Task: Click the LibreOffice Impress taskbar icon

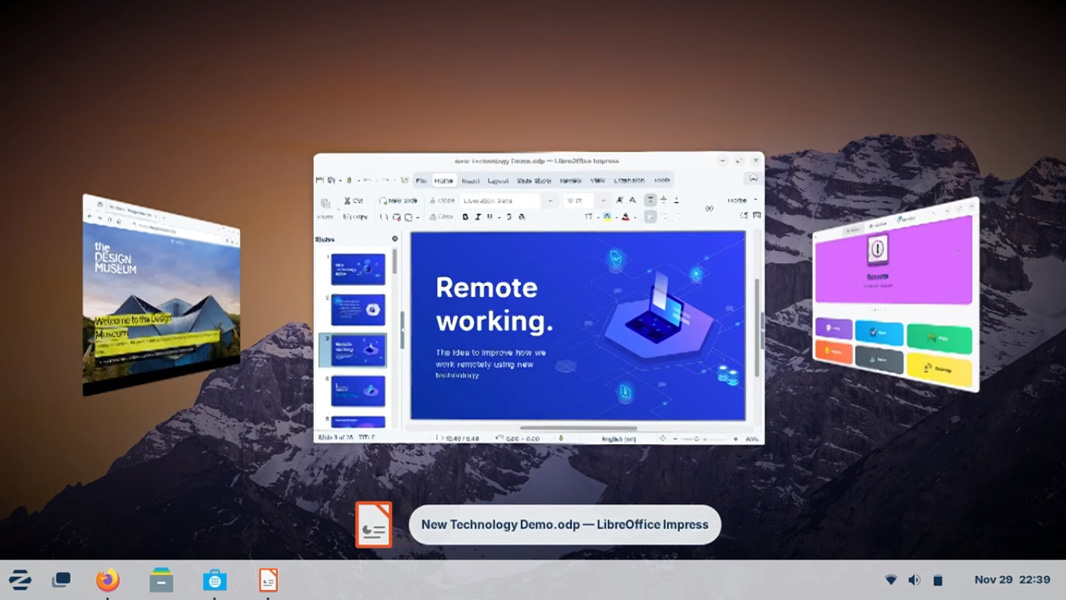Action: (x=268, y=580)
